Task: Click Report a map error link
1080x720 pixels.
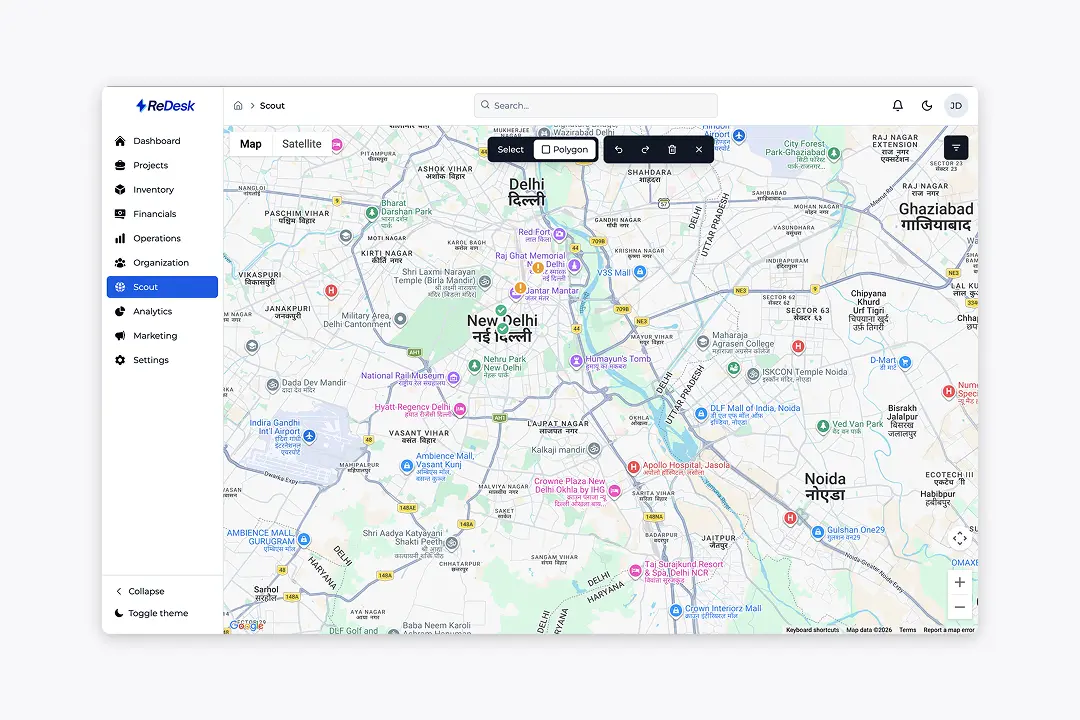Action: (949, 630)
